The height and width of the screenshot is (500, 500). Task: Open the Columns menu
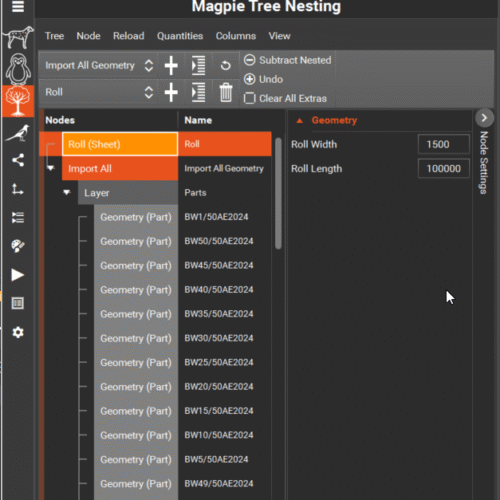[x=236, y=36]
